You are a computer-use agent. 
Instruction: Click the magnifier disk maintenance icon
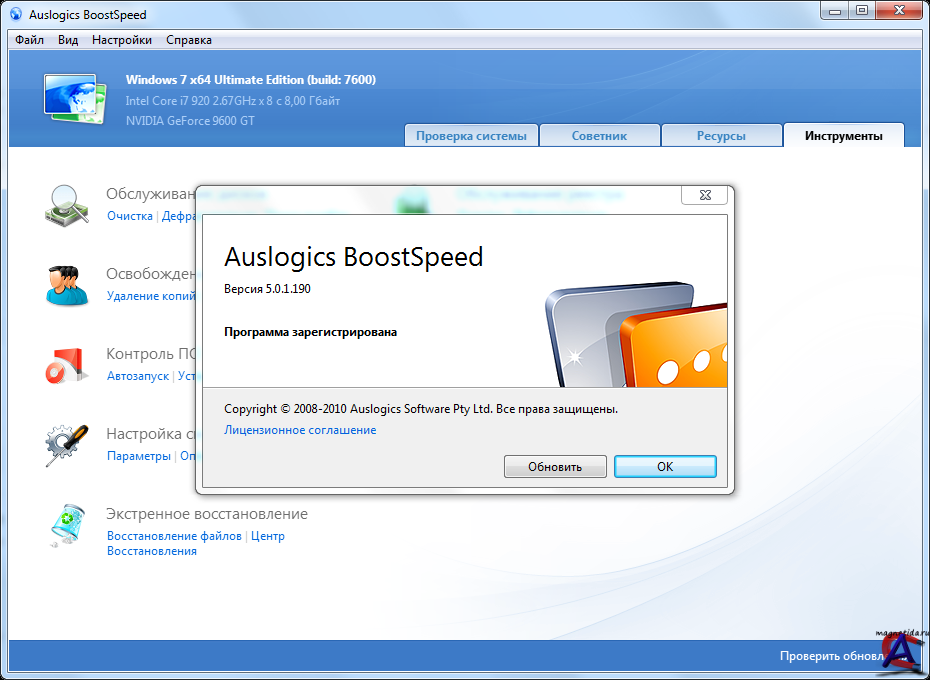coord(67,204)
